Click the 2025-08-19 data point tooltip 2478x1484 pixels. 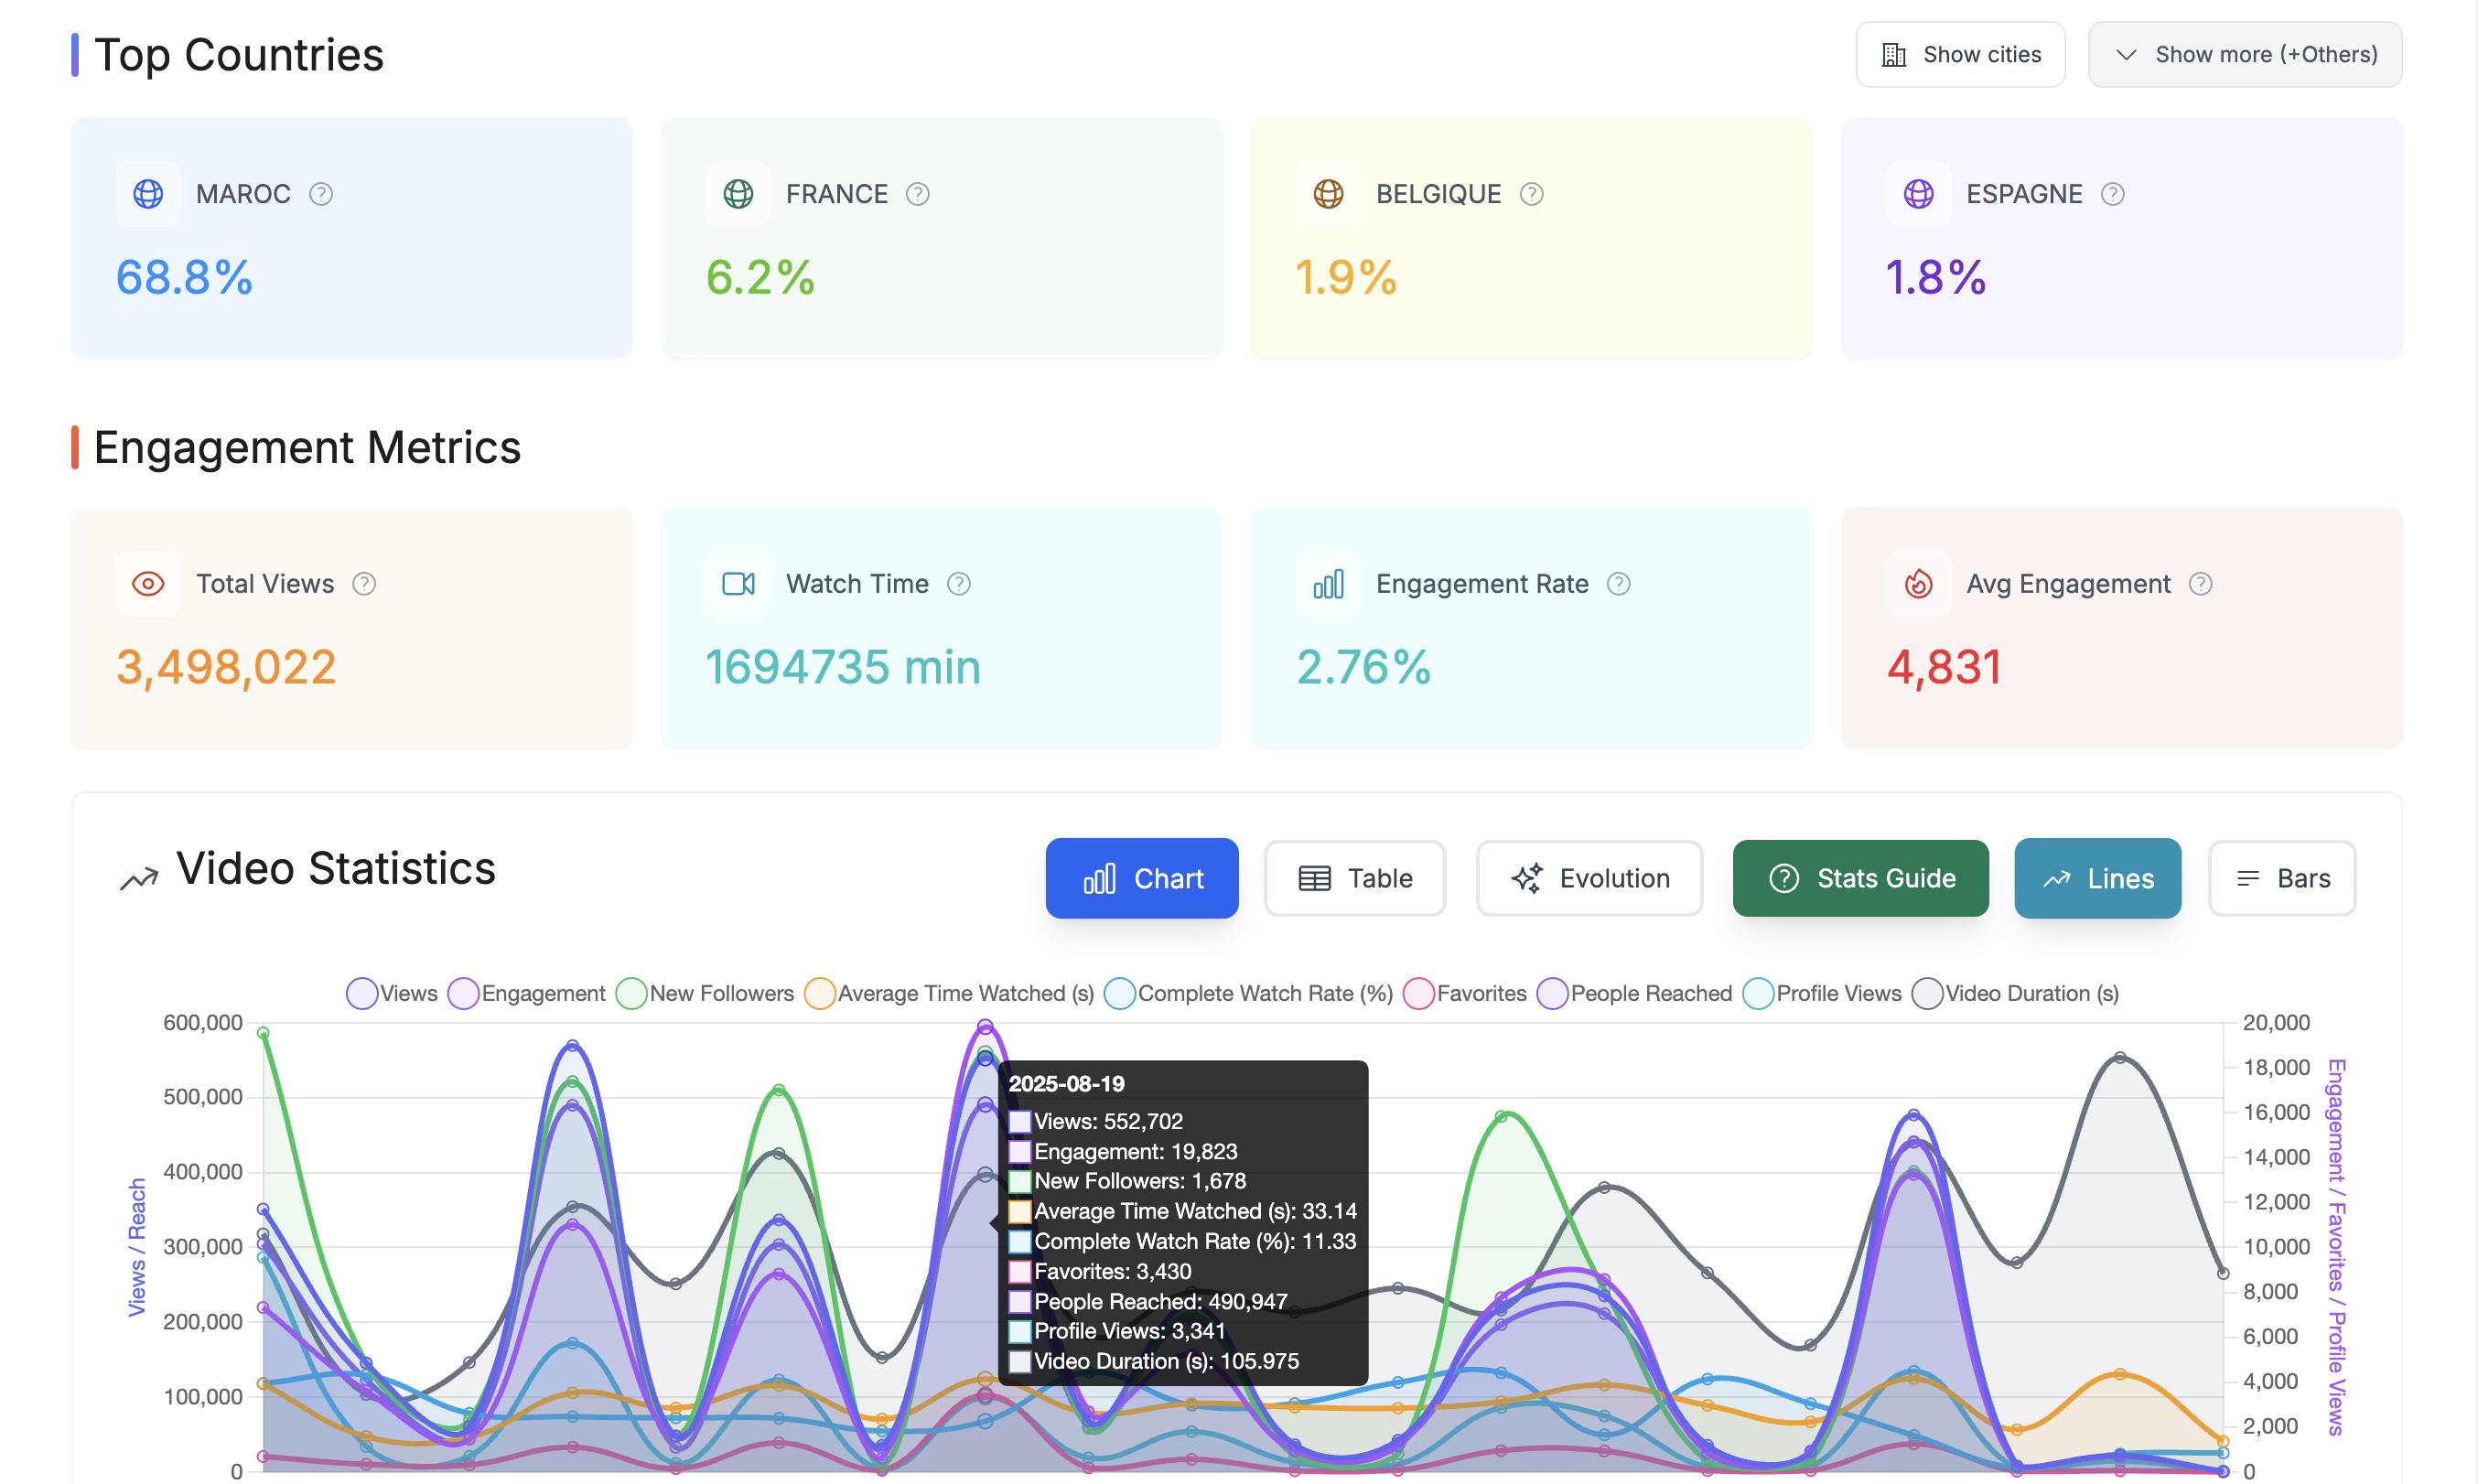(x=1183, y=1220)
